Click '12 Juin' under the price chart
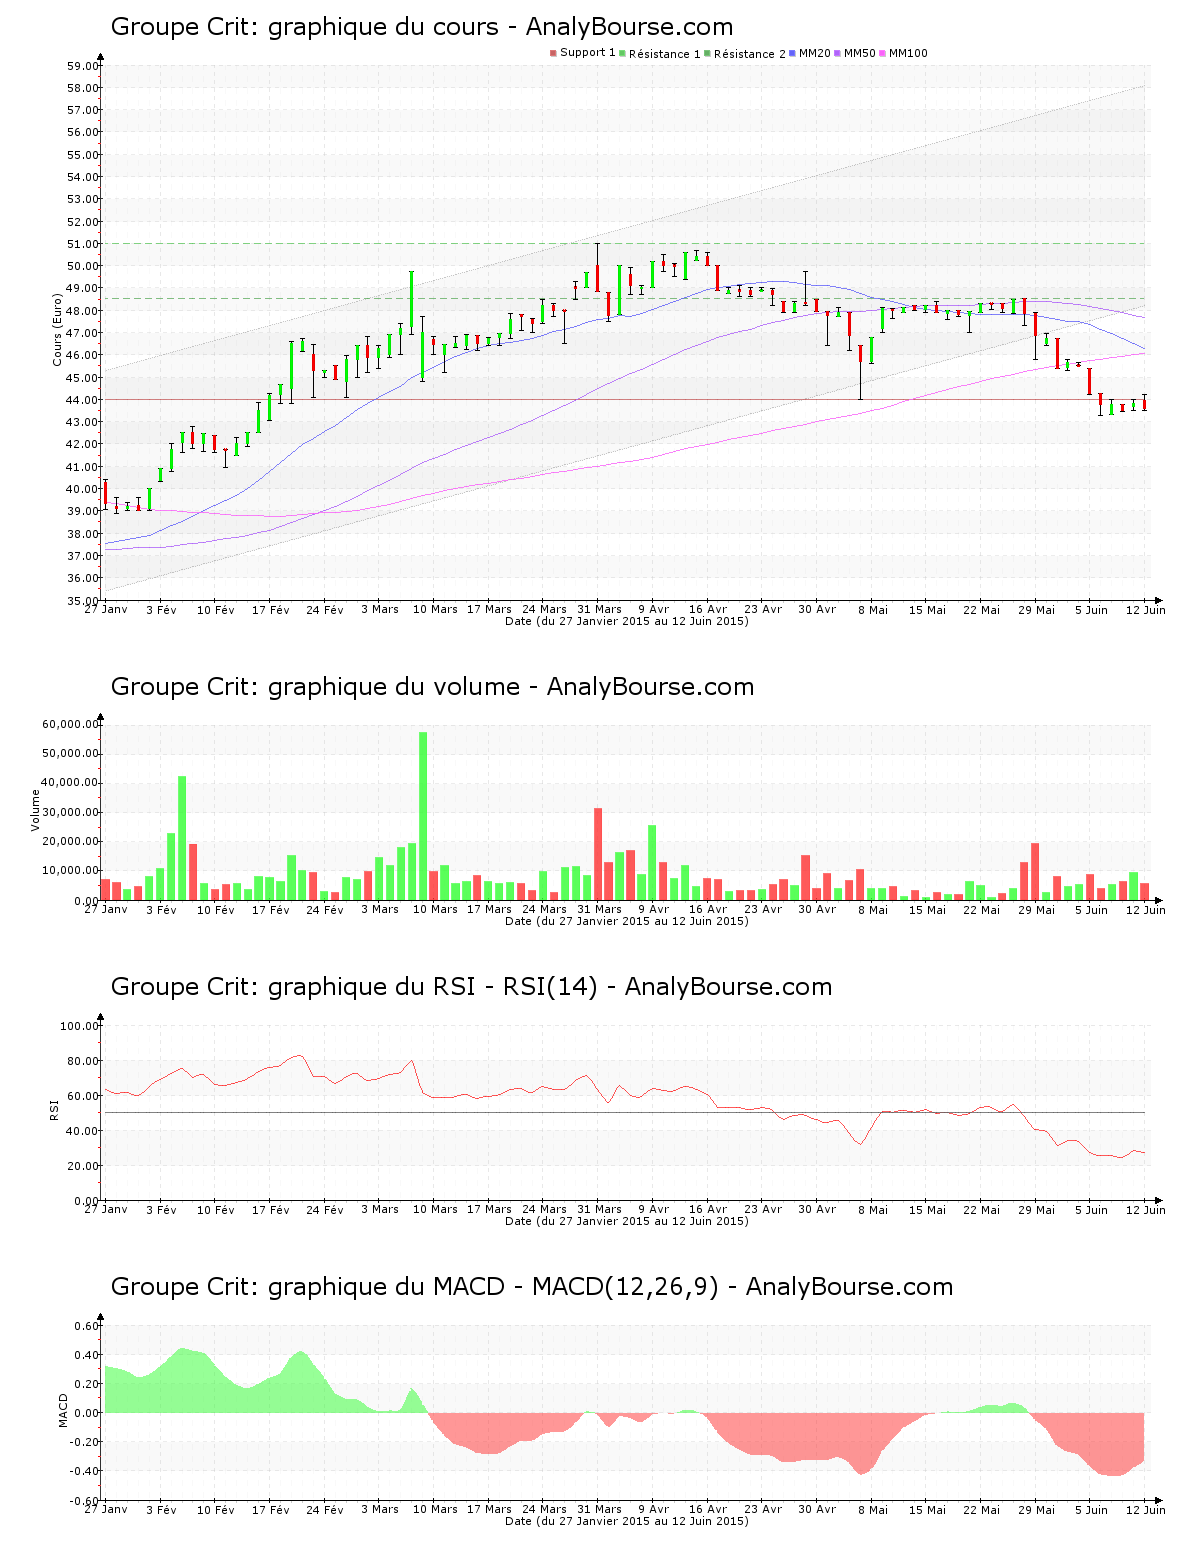This screenshot has width=1200, height=1550. (1146, 610)
